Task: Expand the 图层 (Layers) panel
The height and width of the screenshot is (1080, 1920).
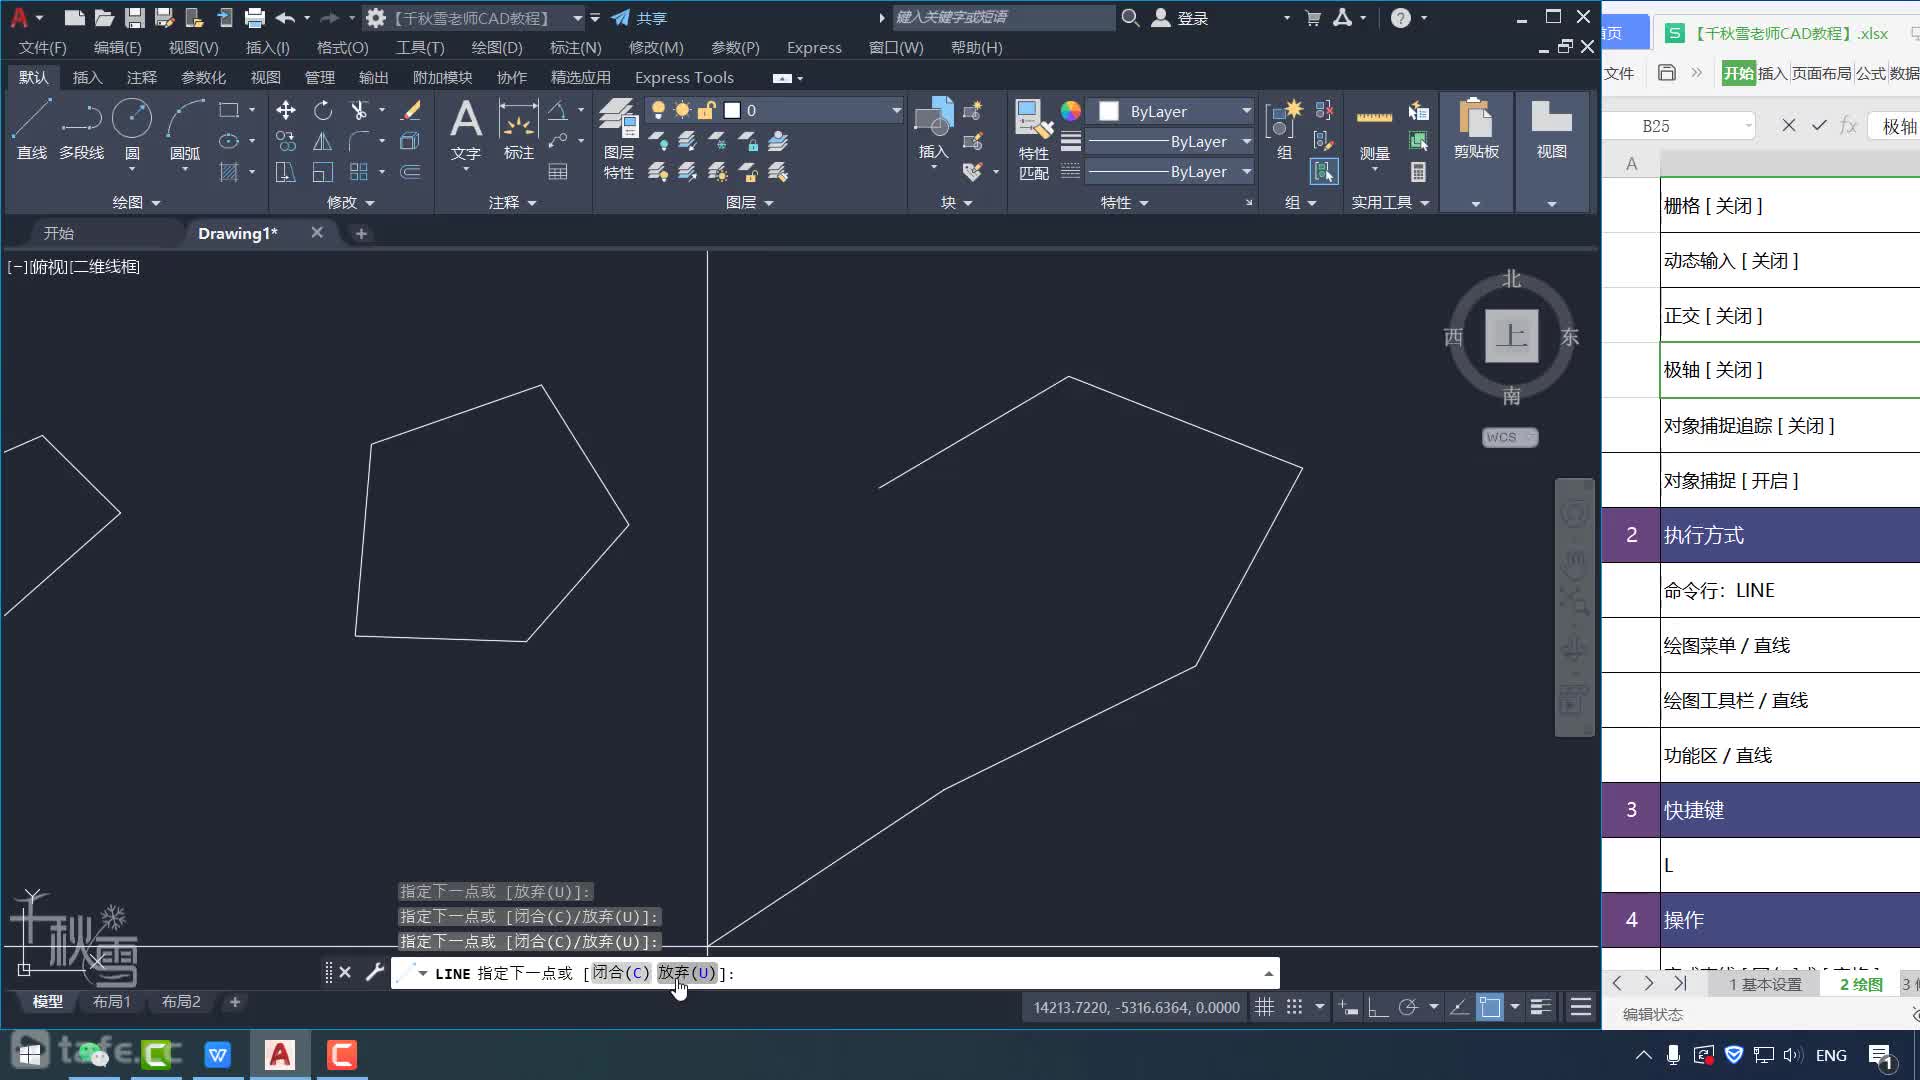Action: (x=750, y=202)
